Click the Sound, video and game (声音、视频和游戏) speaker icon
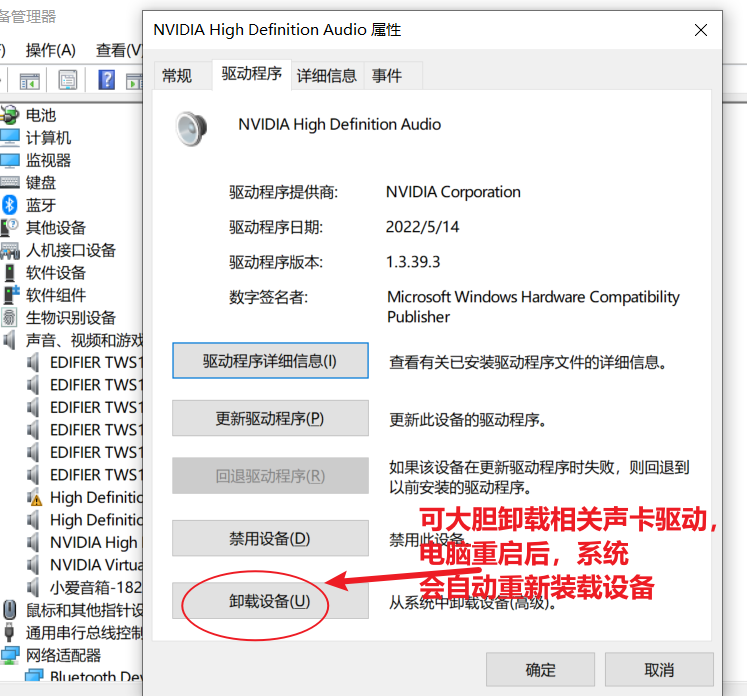747x696 pixels. point(10,340)
